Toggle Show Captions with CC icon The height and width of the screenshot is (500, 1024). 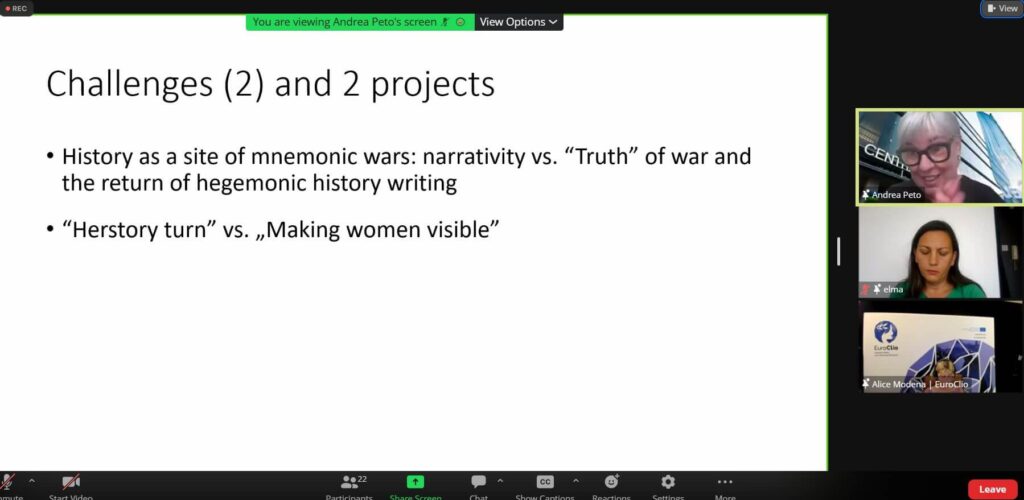tap(545, 482)
